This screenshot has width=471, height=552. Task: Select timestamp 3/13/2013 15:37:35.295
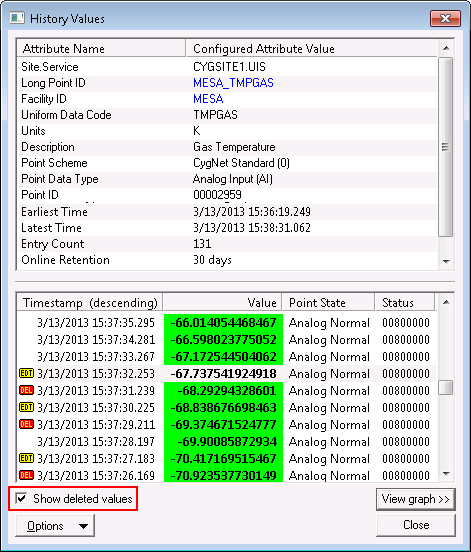[96, 322]
